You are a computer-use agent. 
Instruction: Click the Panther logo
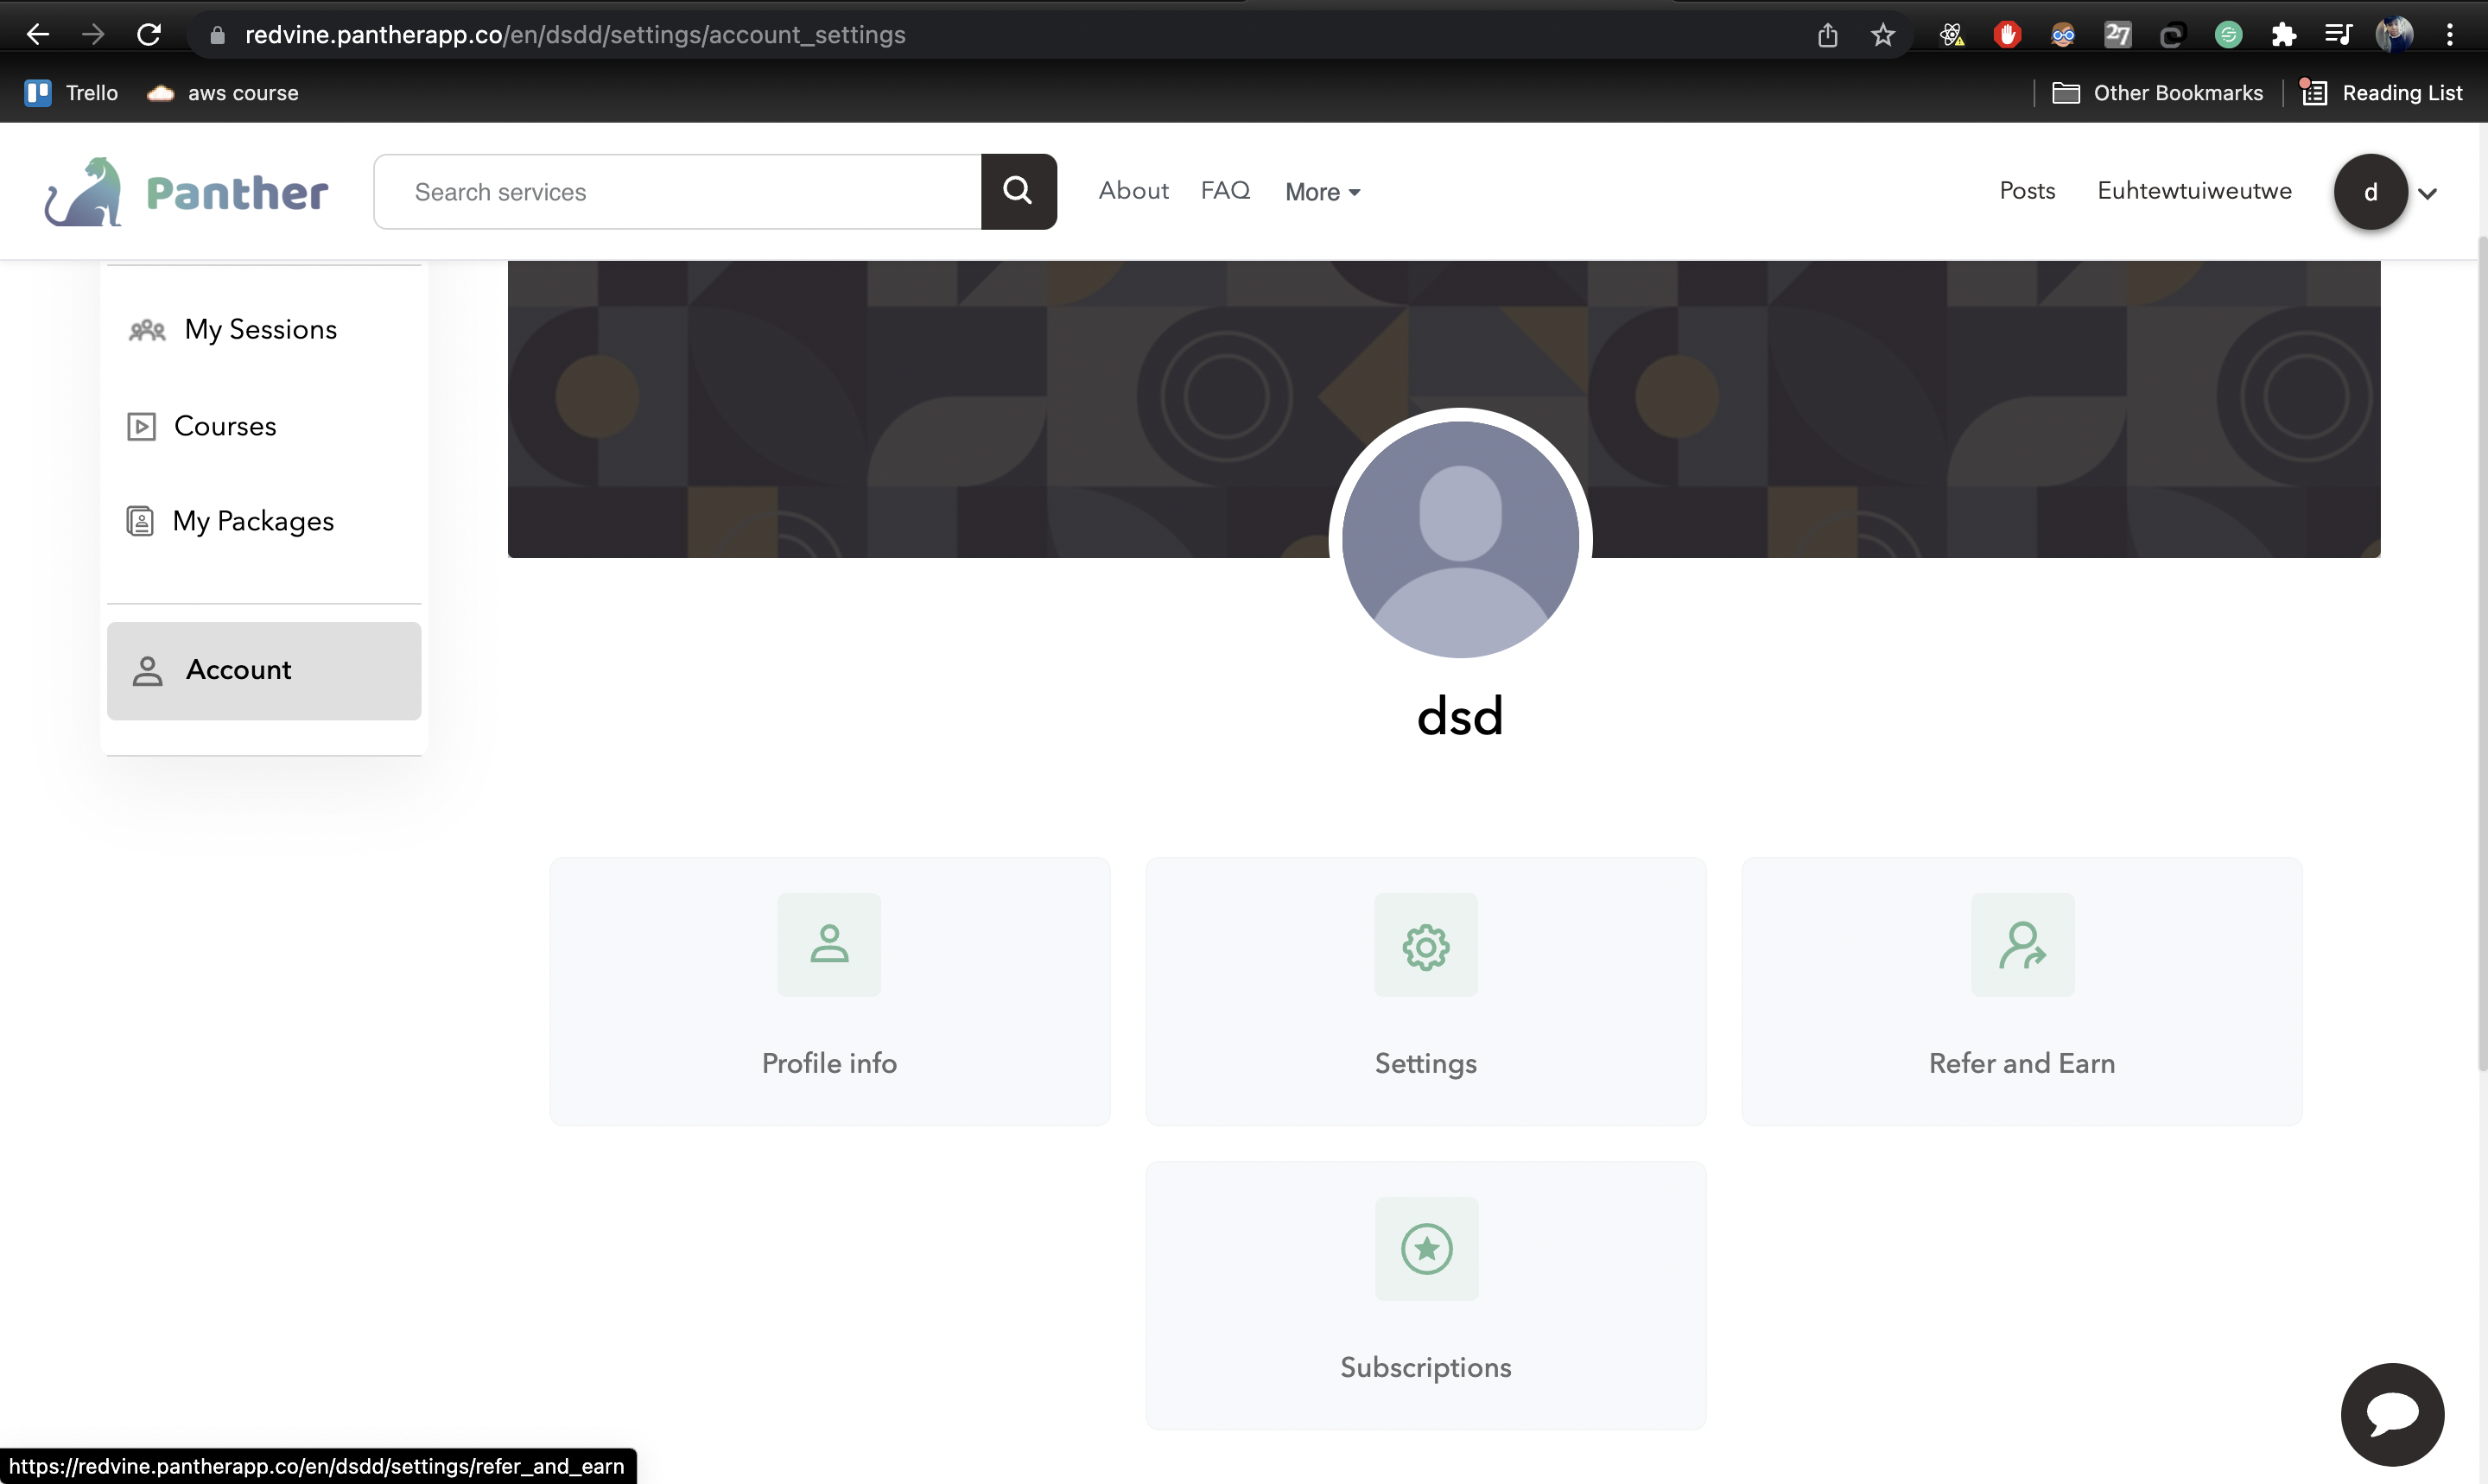click(186, 192)
